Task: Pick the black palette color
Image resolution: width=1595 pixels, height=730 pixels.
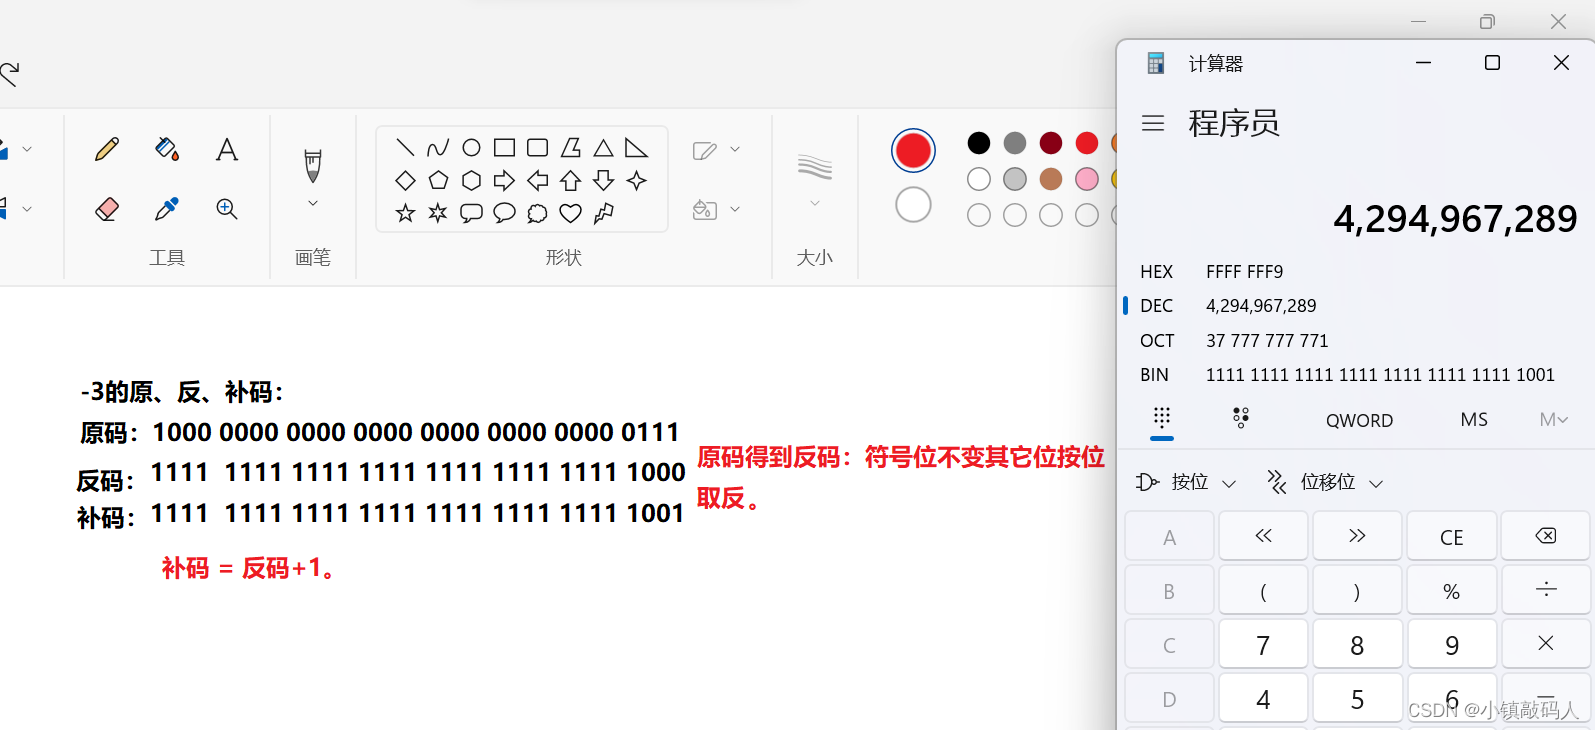Action: point(979,143)
